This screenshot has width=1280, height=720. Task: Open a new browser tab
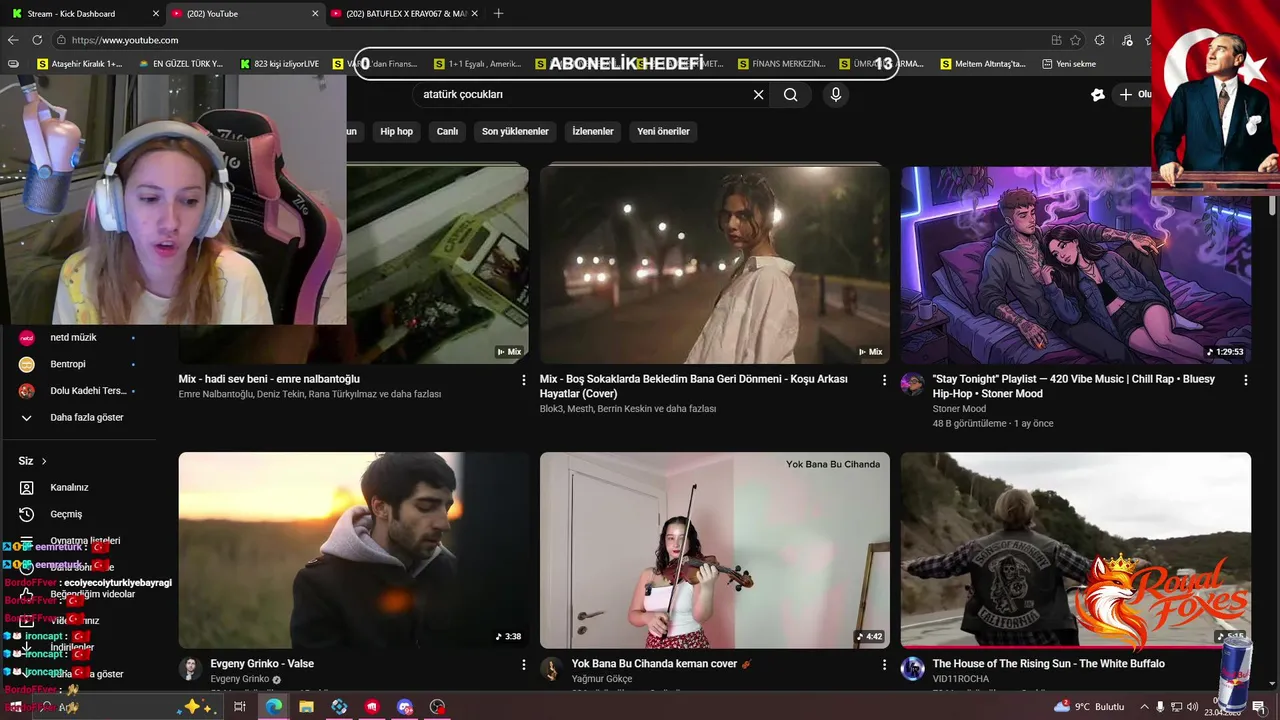tap(498, 13)
